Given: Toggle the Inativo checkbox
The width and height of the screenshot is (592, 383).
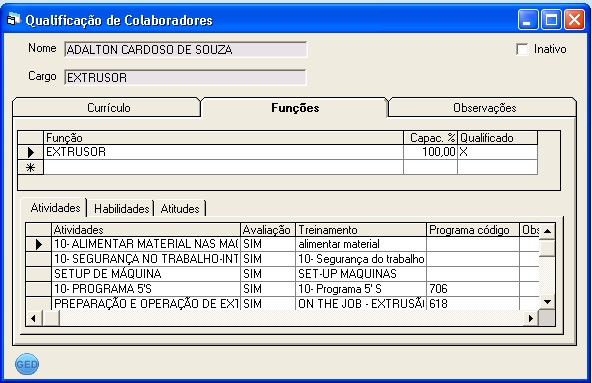Looking at the screenshot, I should point(522,49).
